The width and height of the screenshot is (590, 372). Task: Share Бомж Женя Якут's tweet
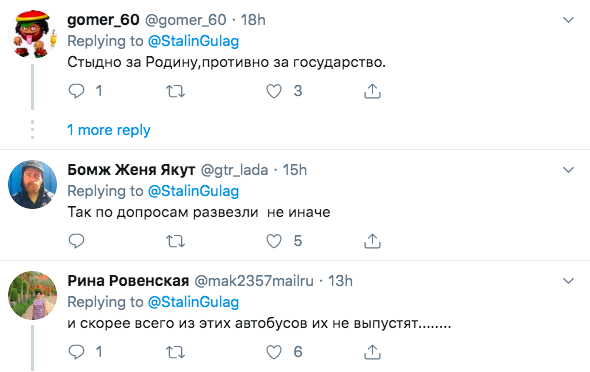pyautogui.click(x=373, y=241)
